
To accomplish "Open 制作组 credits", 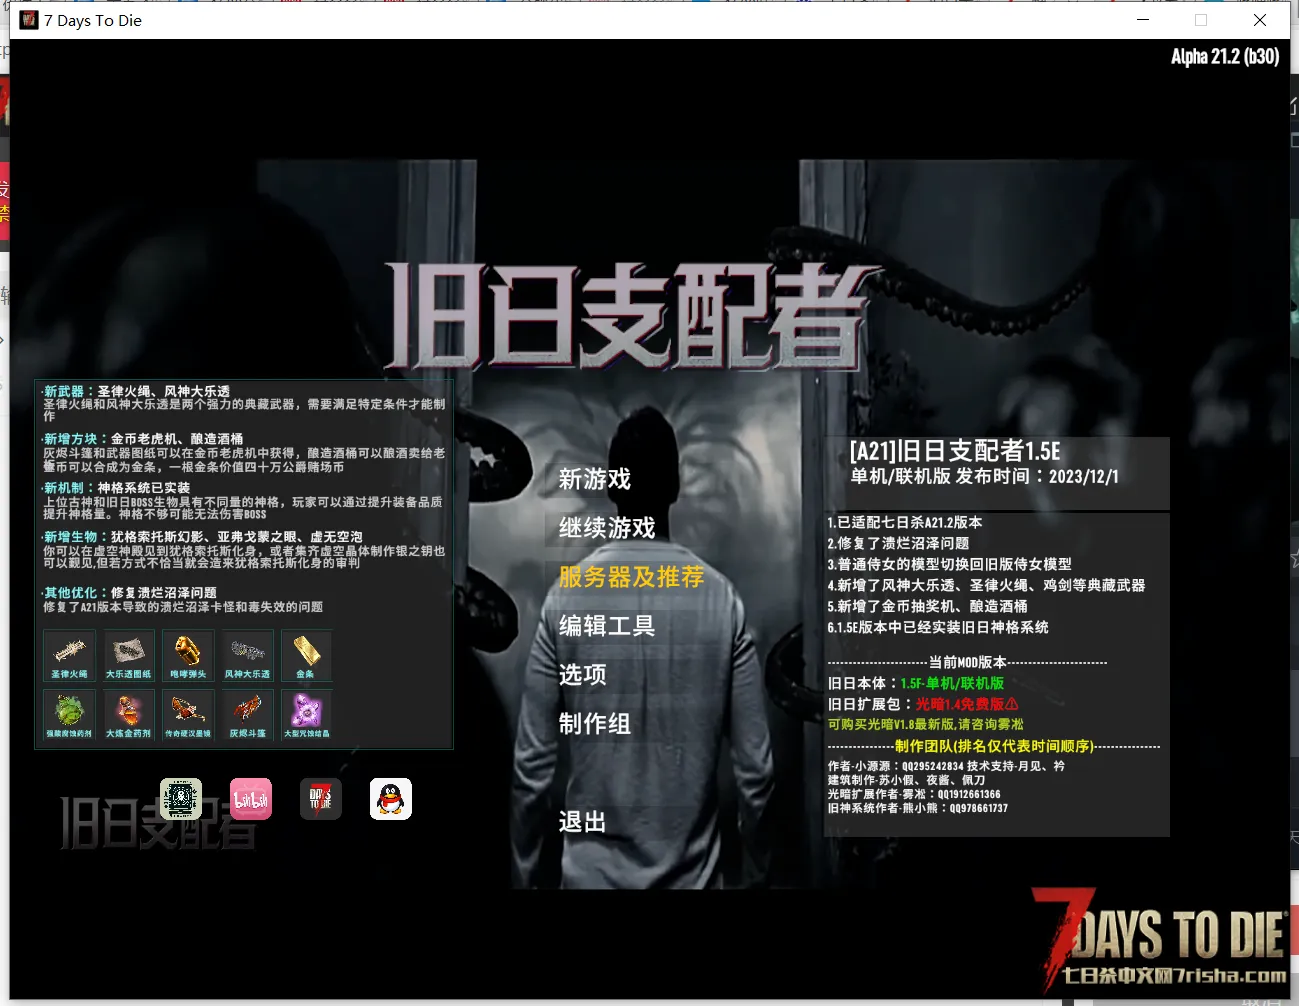I will 595,724.
